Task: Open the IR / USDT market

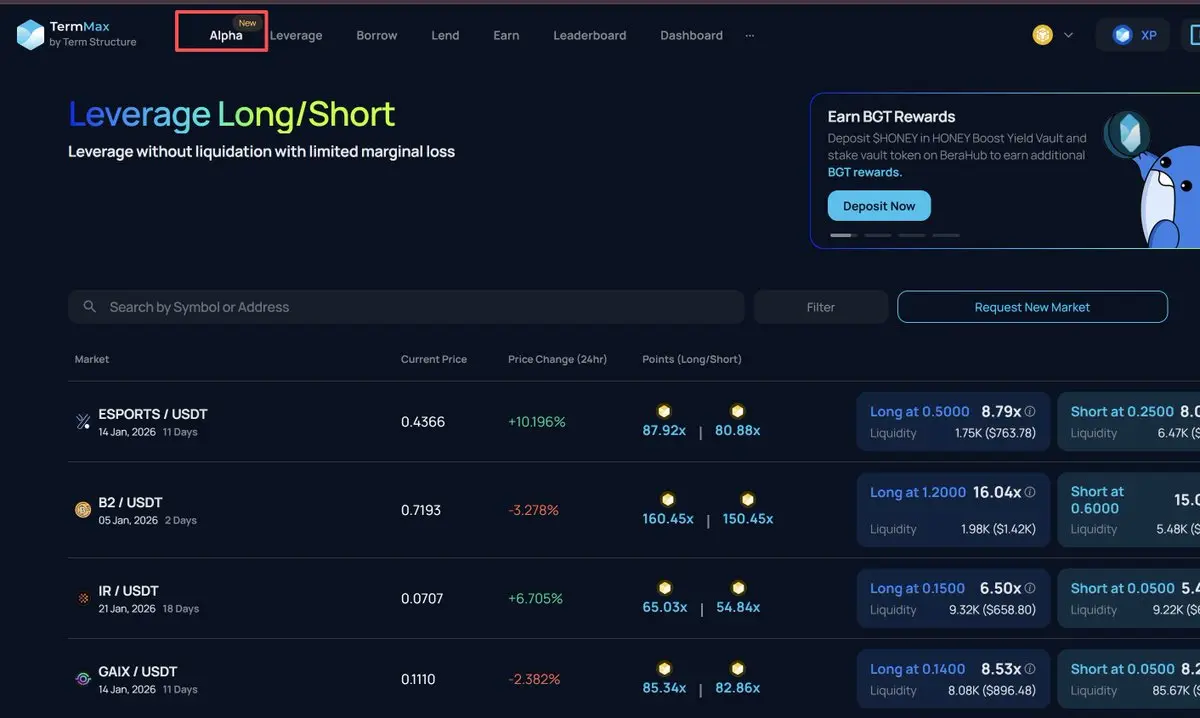Action: [x=128, y=591]
